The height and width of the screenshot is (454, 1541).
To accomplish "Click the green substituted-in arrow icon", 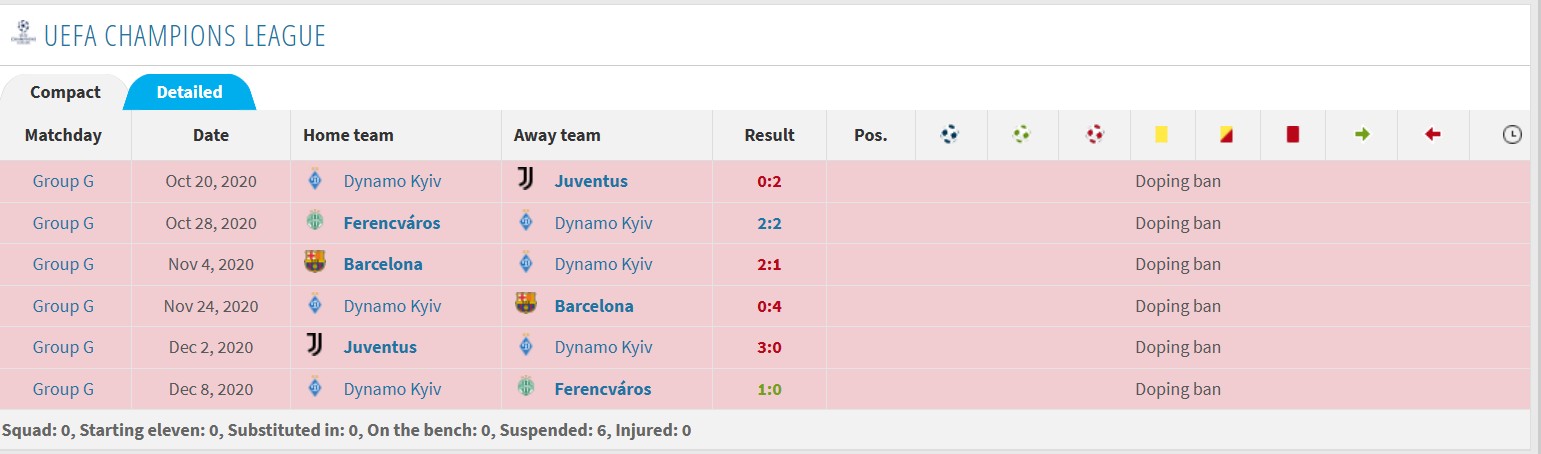I will tap(1361, 134).
